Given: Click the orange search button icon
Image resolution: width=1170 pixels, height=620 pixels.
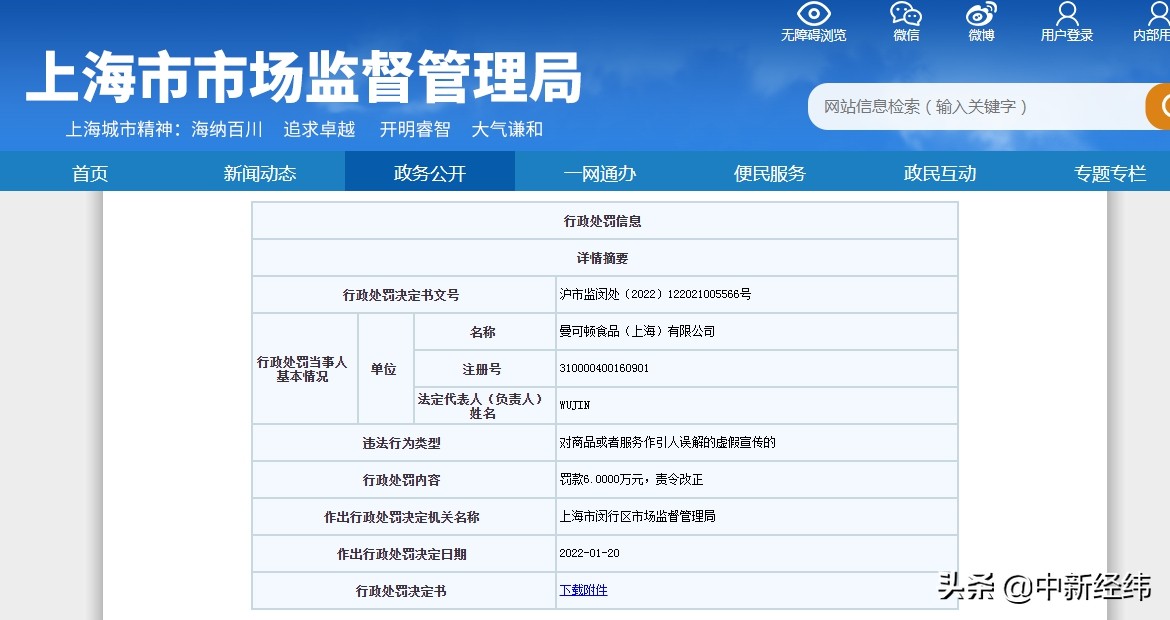Looking at the screenshot, I should 1159,107.
